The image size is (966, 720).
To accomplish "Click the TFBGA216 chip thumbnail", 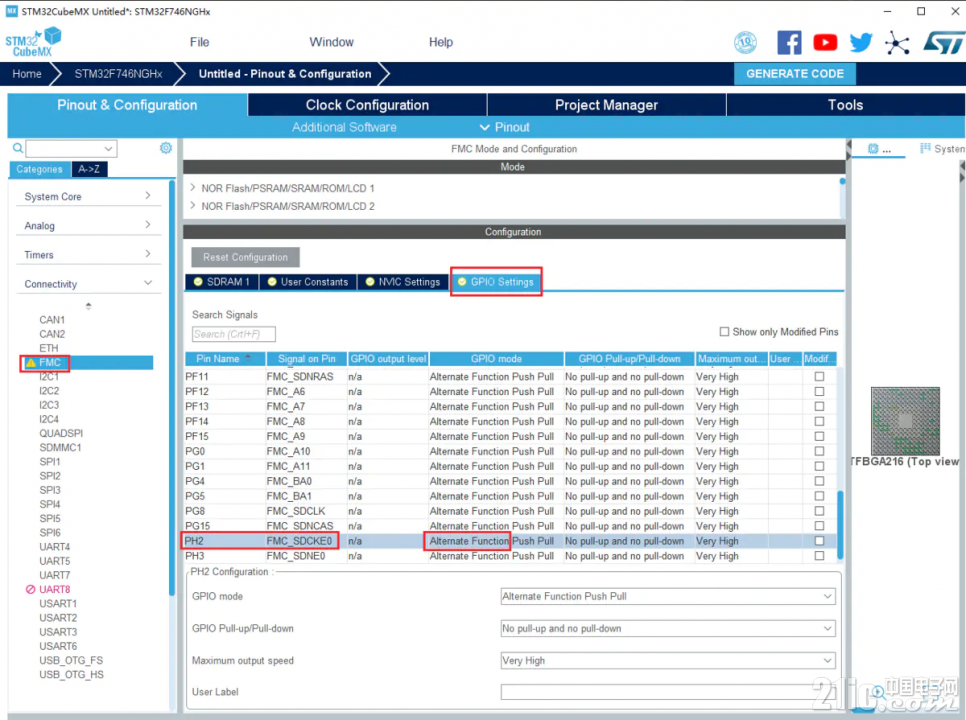I will pos(905,421).
